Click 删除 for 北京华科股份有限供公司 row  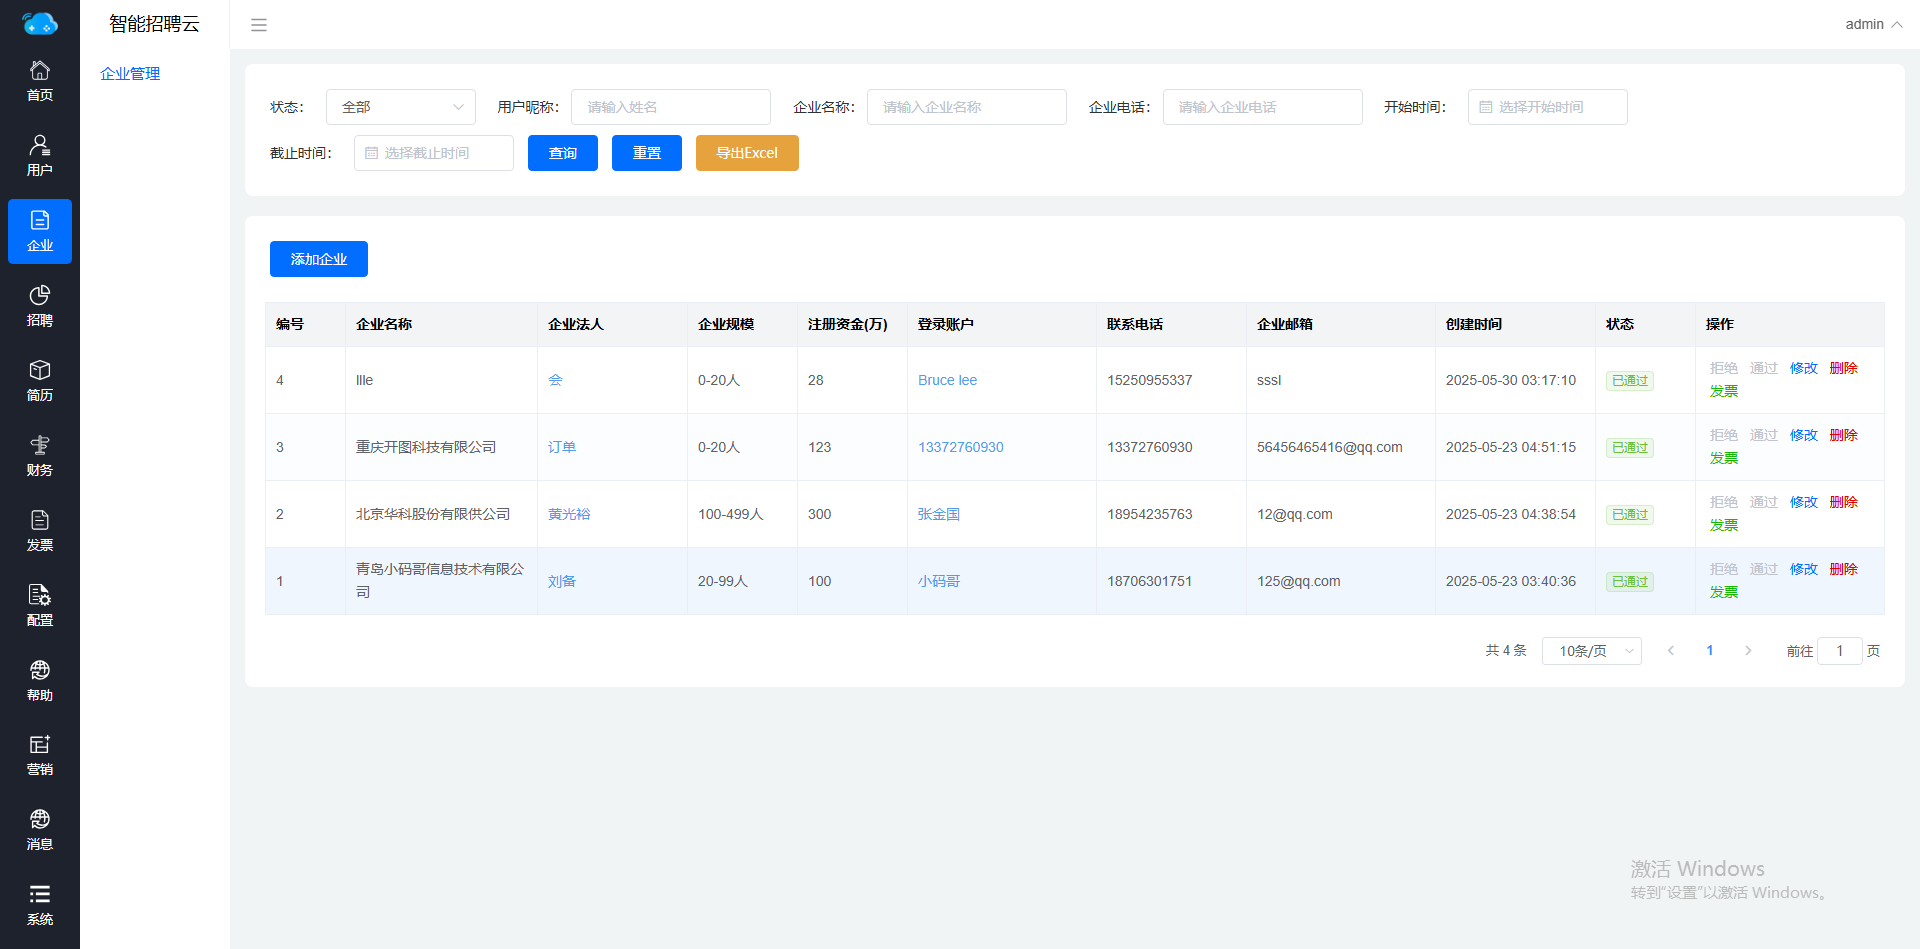click(1844, 502)
